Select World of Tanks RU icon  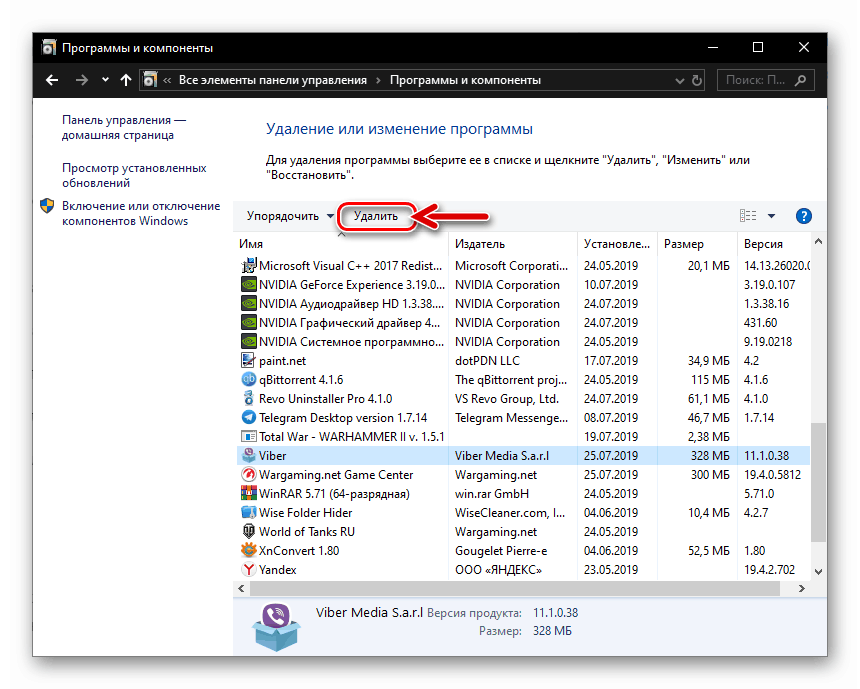(248, 532)
